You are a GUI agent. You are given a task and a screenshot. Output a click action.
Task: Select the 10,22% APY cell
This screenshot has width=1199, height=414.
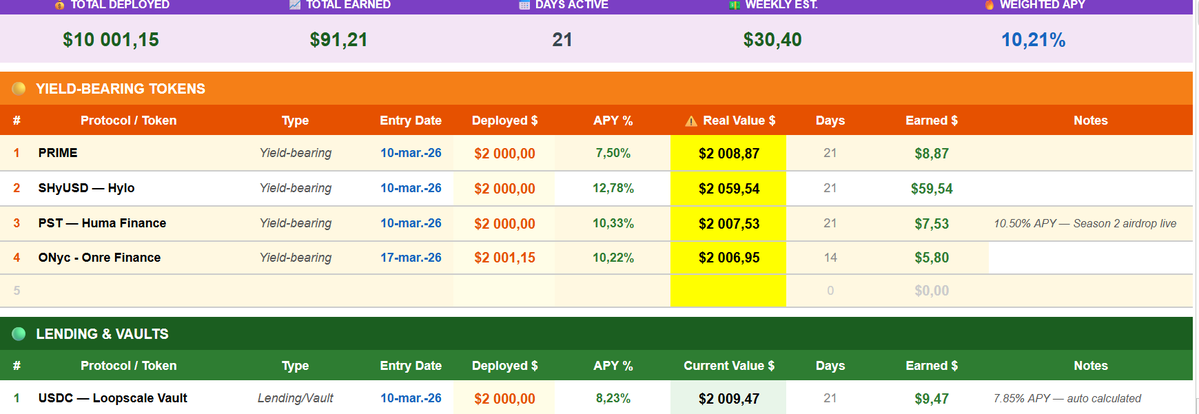pos(613,258)
